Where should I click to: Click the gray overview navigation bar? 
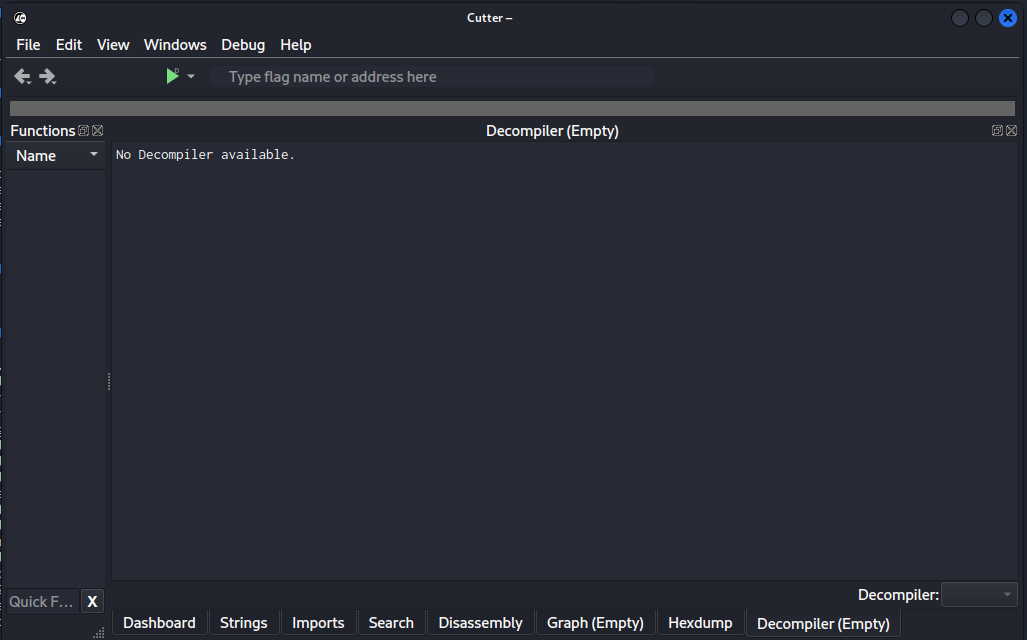click(x=512, y=108)
